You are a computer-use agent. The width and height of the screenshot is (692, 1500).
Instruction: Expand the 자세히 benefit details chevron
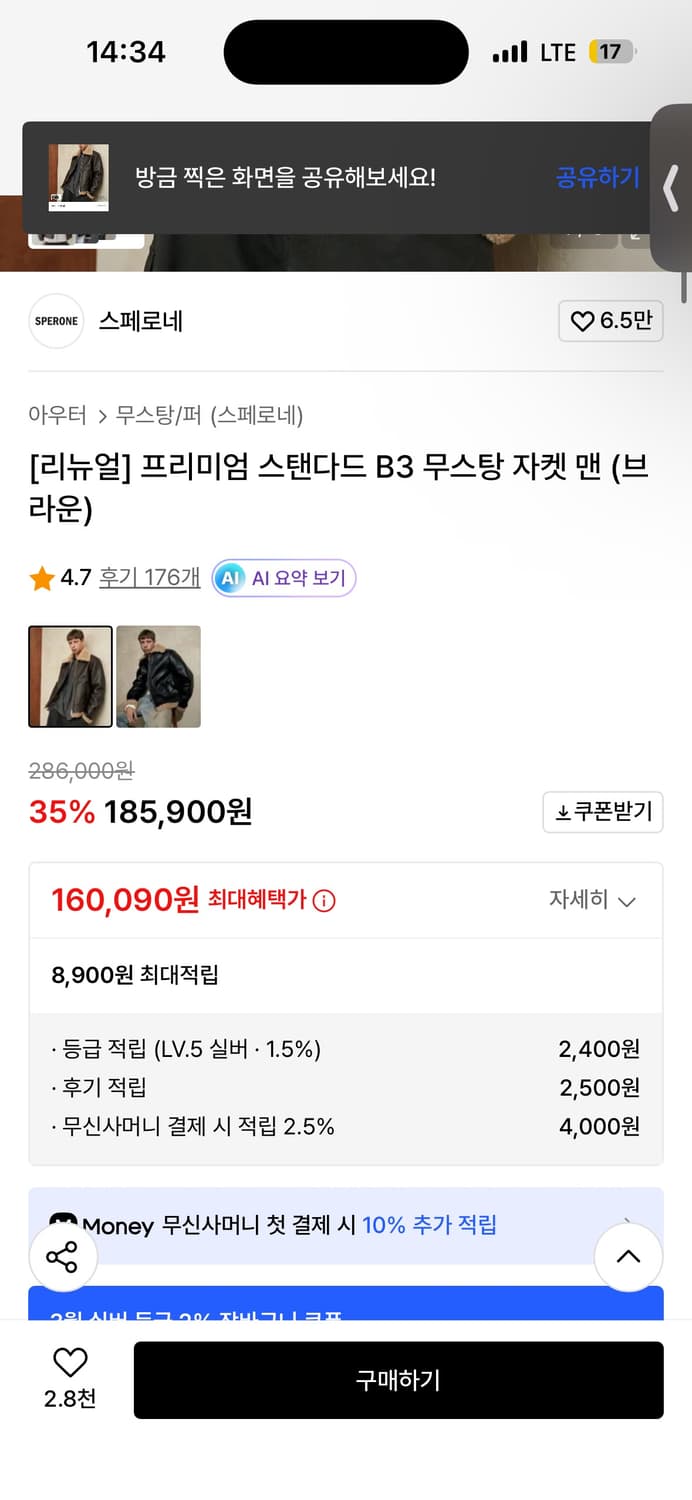(628, 901)
